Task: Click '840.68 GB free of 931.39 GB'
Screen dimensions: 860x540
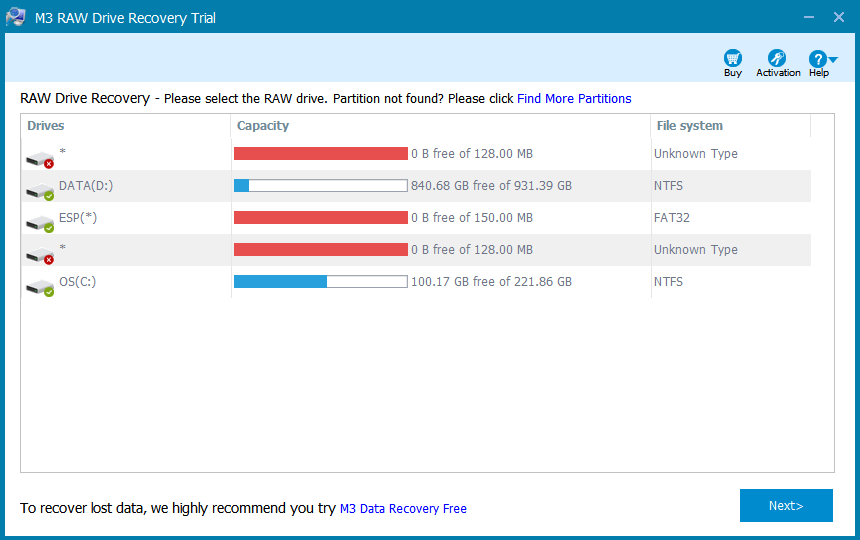Action: pyautogui.click(x=491, y=186)
